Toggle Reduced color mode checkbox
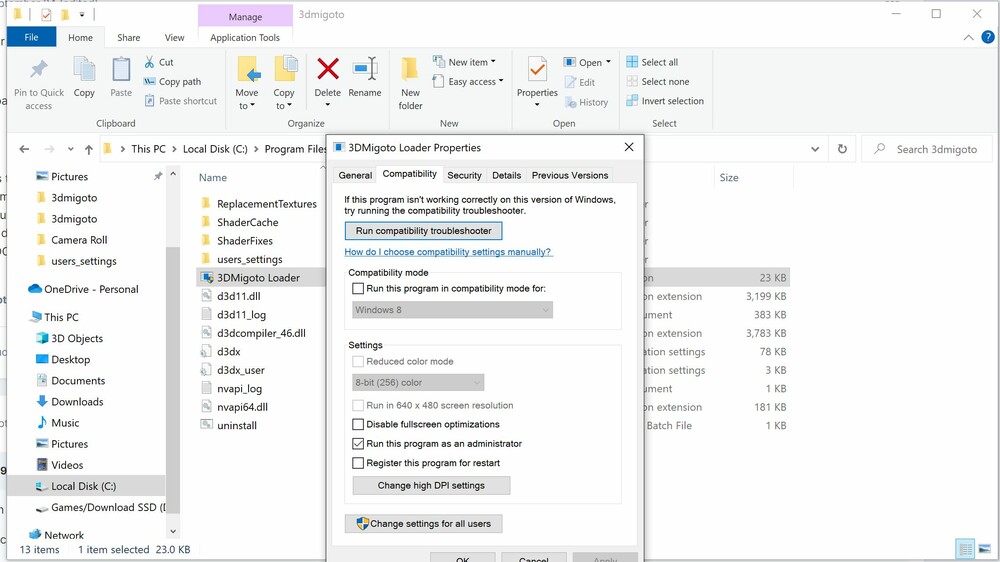This screenshot has width=1000, height=562. coord(358,361)
